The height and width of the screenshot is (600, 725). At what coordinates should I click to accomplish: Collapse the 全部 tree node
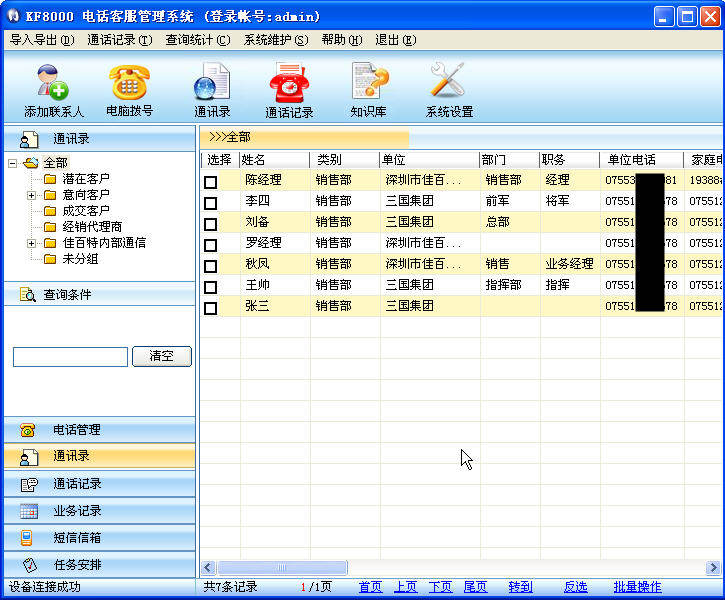12,163
